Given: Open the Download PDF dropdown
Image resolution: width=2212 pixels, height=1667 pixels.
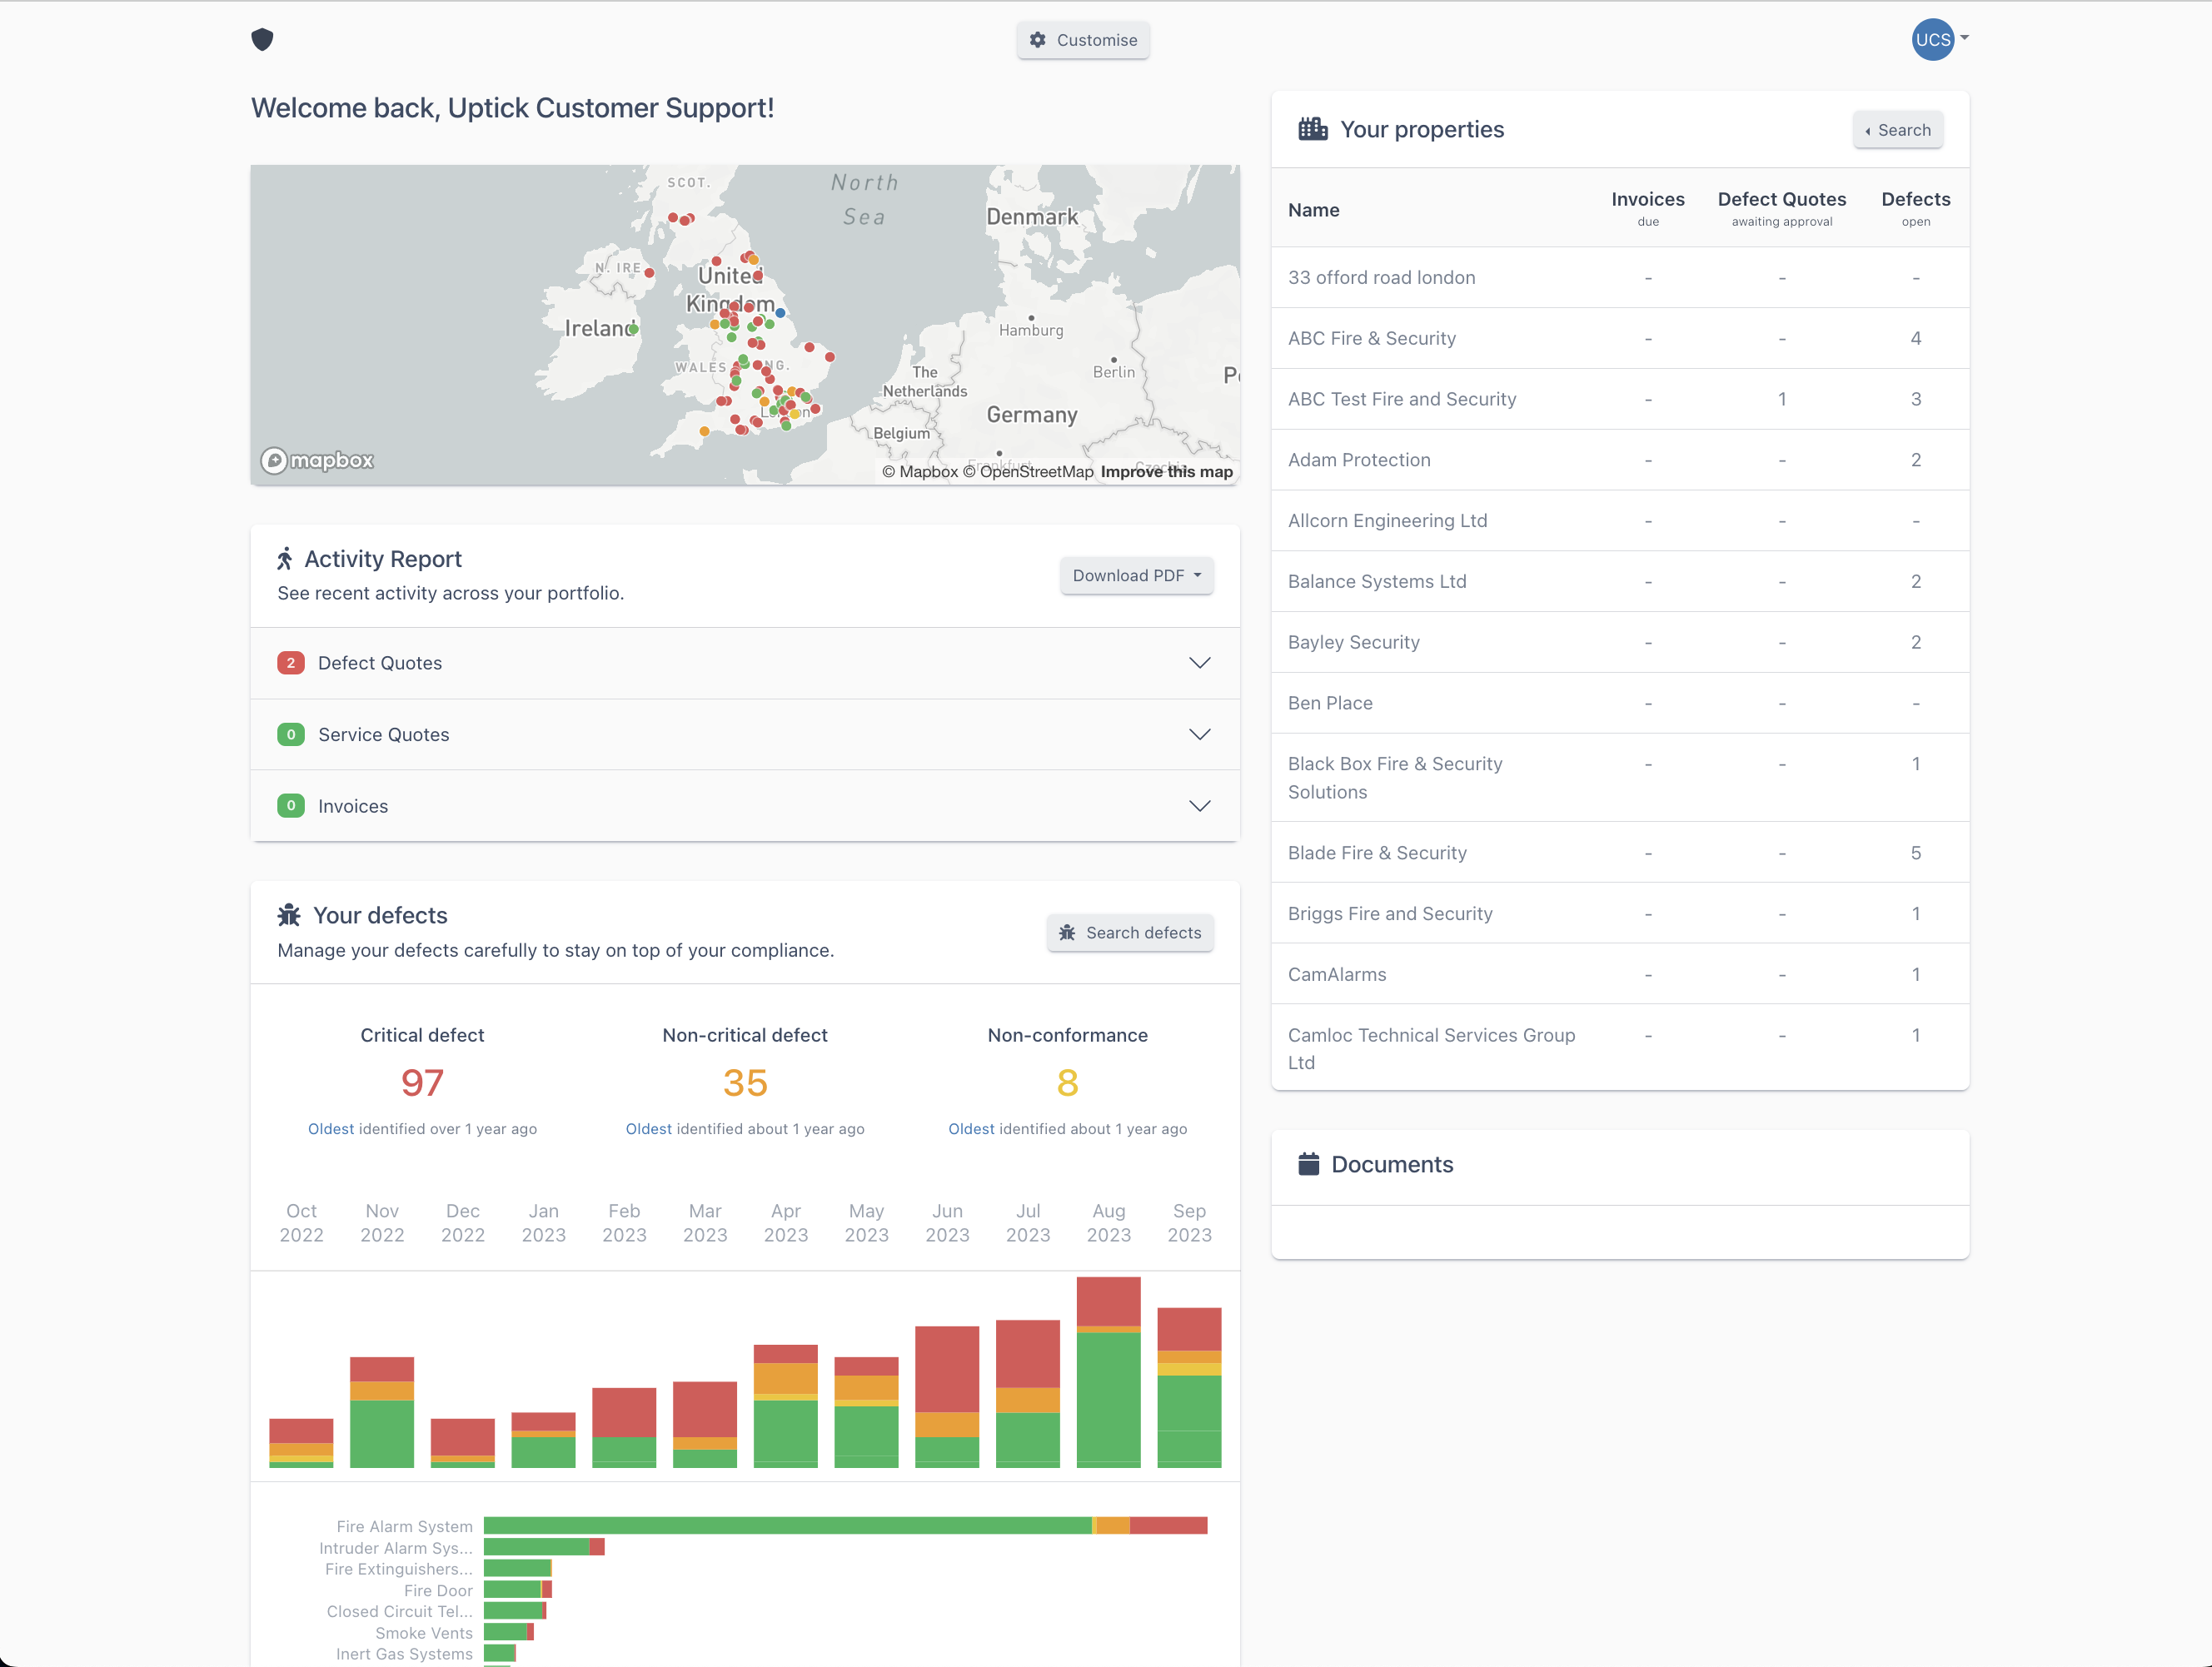Looking at the screenshot, I should pyautogui.click(x=1136, y=575).
